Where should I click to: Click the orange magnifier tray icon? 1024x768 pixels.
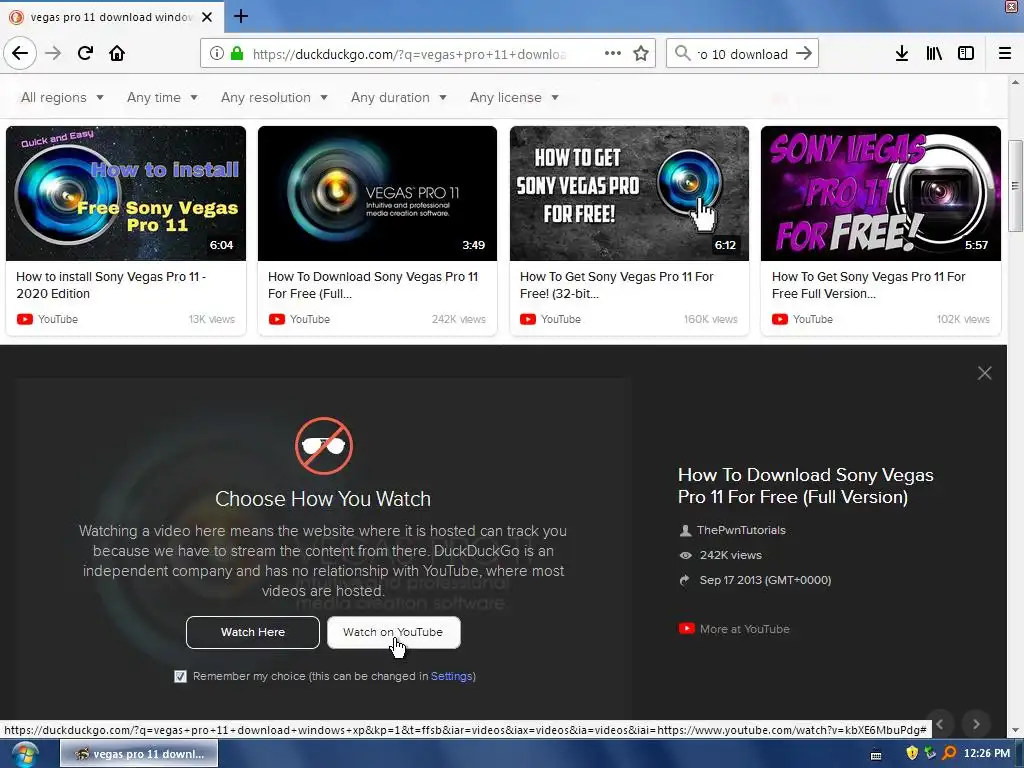[x=950, y=754]
